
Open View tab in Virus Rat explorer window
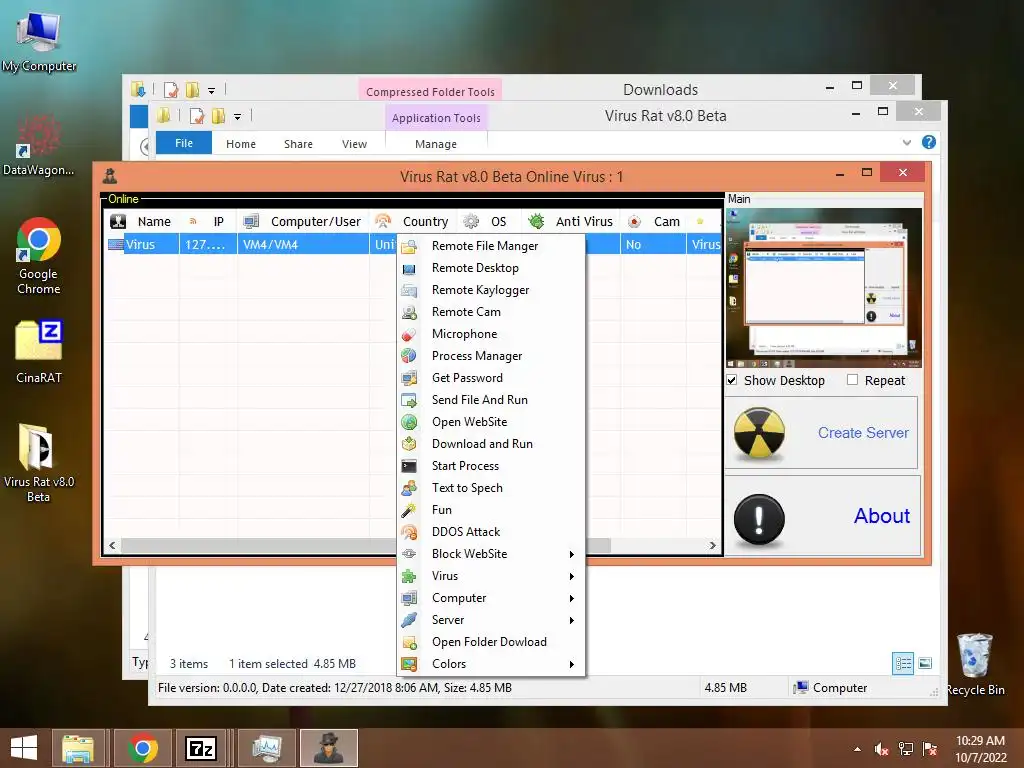[354, 144]
